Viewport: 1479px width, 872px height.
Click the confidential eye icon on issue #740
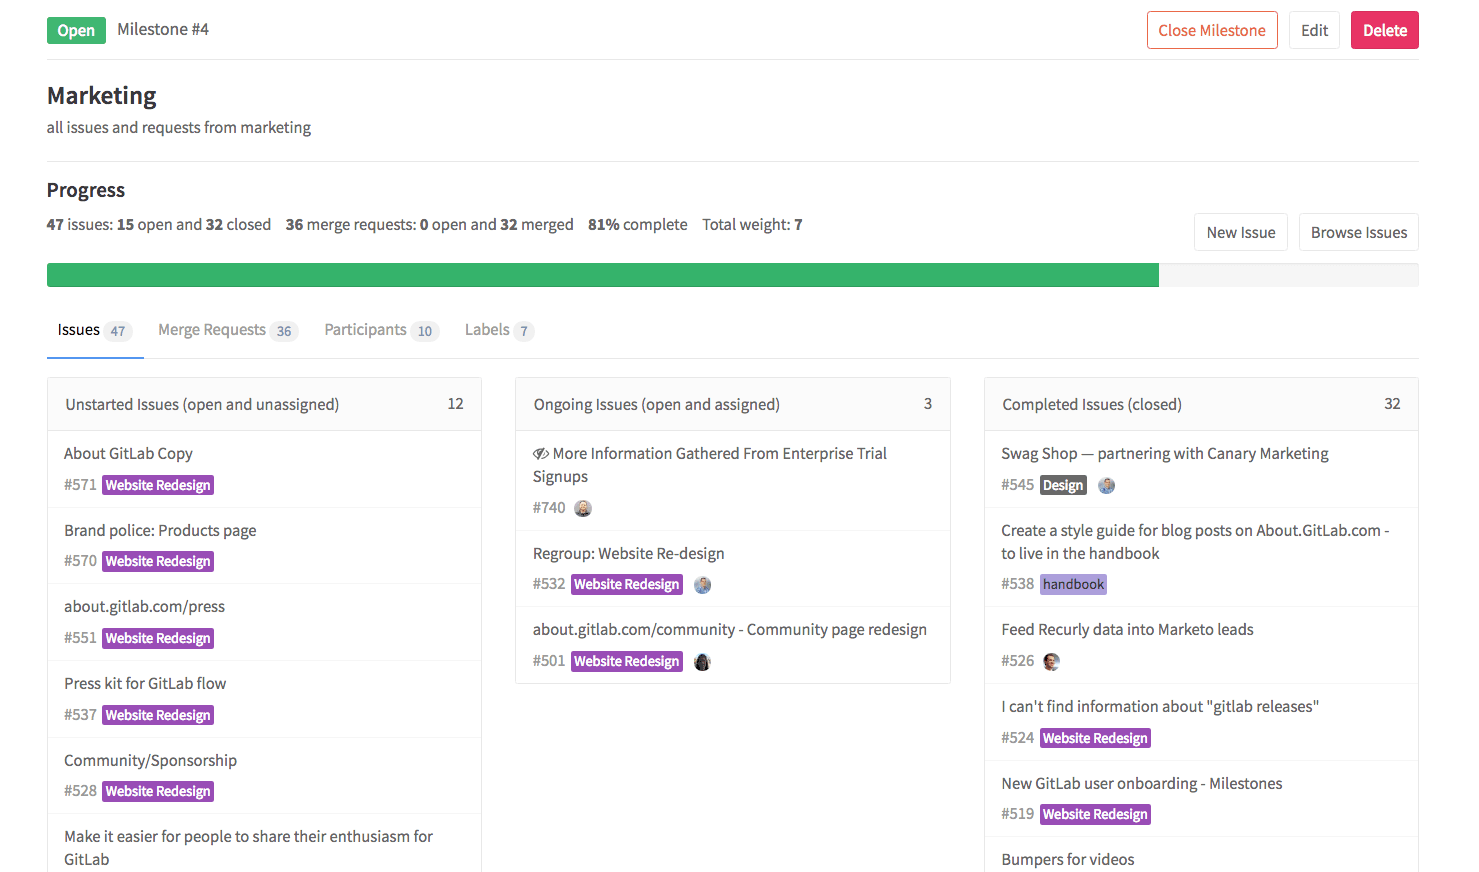541,453
